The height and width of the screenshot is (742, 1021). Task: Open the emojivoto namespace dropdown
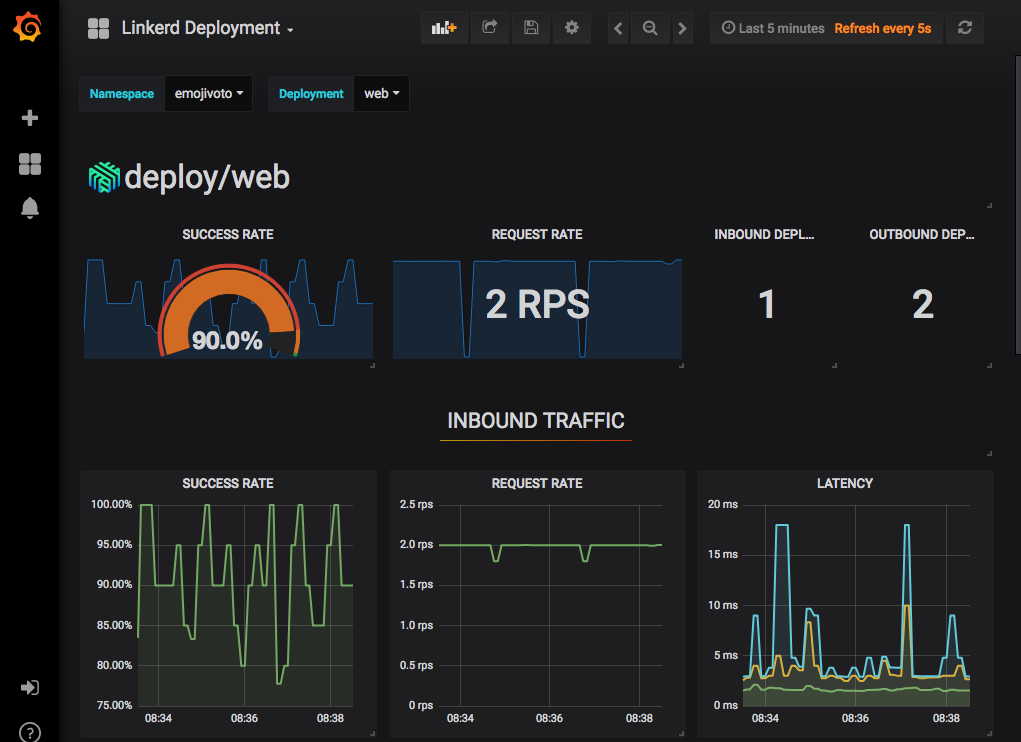point(208,93)
